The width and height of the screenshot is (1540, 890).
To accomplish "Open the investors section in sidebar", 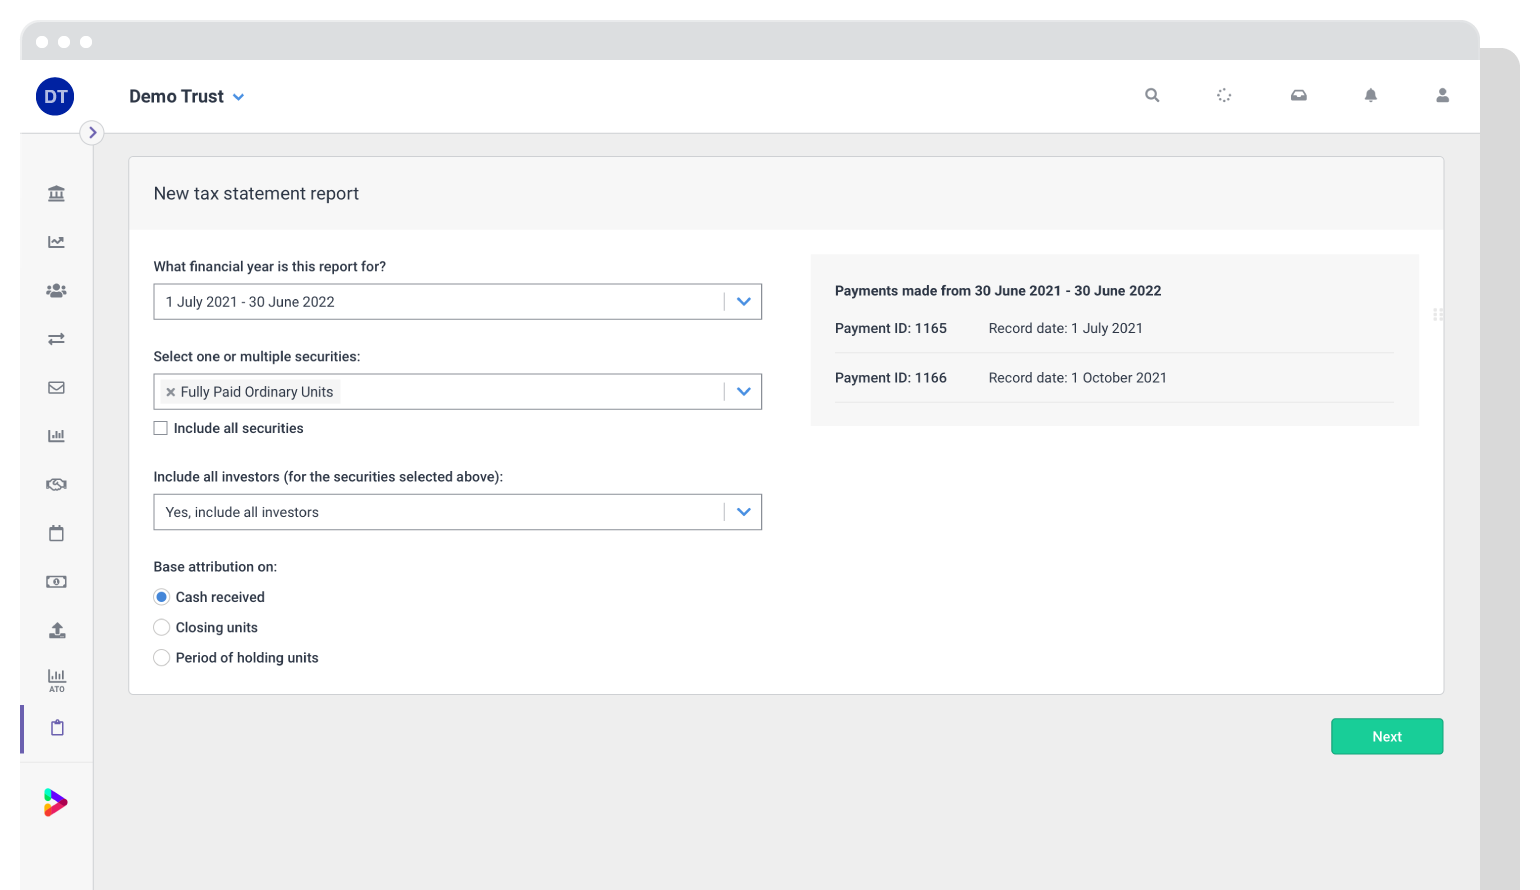I will 57,290.
